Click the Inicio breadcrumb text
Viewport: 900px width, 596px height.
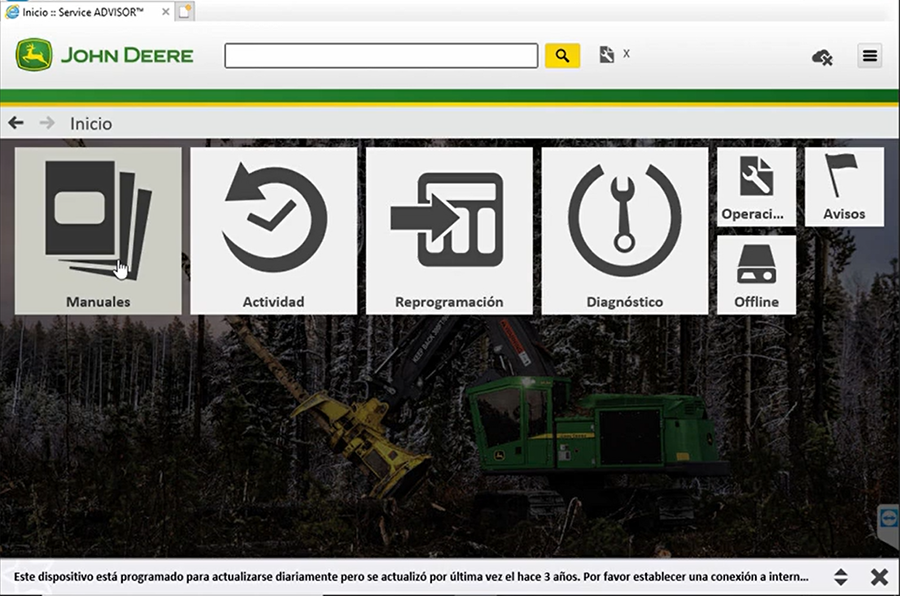[91, 123]
